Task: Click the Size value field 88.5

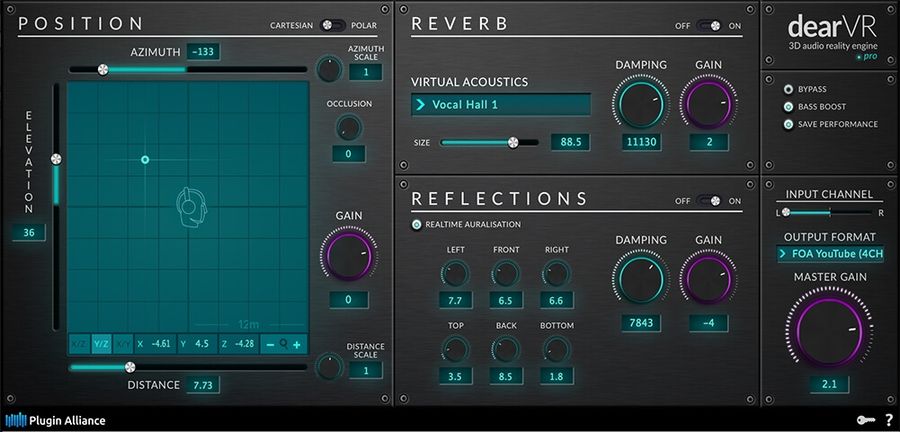Action: [x=571, y=142]
